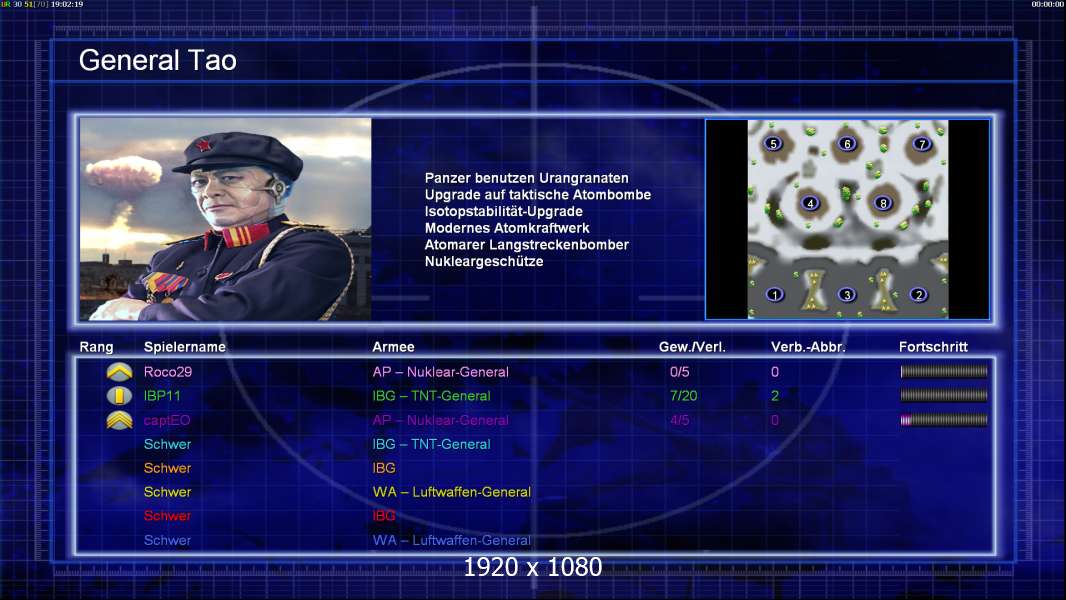Select the orange Schwer player name
Image resolution: width=1066 pixels, height=600 pixels.
pos(167,467)
